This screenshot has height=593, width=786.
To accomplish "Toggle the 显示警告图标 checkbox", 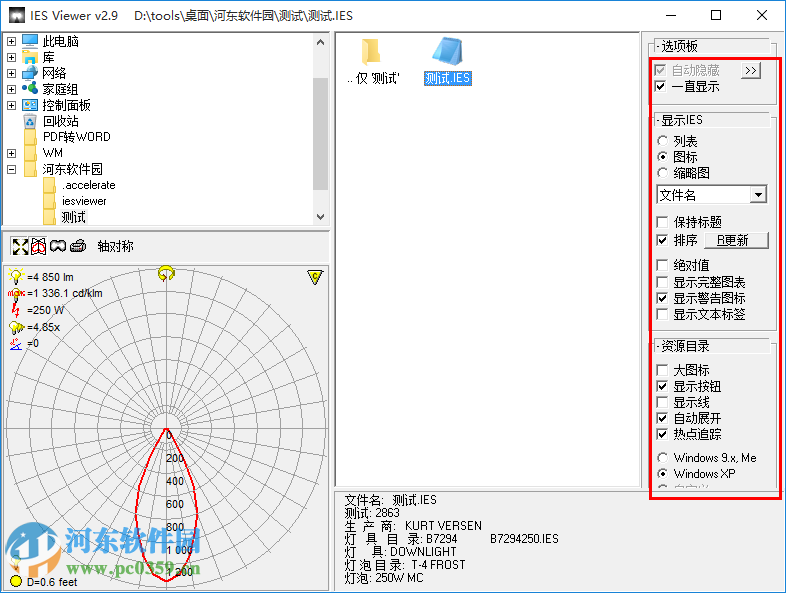I will 662,298.
